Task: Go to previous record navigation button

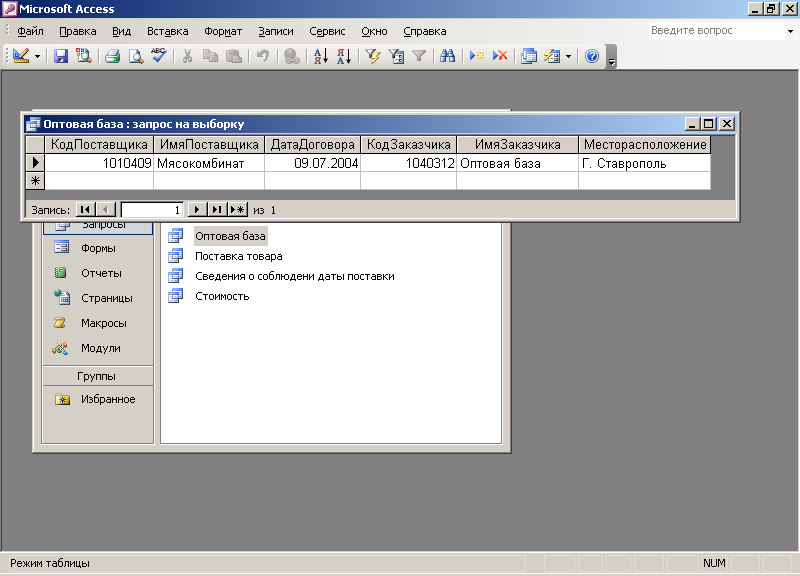Action: pyautogui.click(x=106, y=210)
